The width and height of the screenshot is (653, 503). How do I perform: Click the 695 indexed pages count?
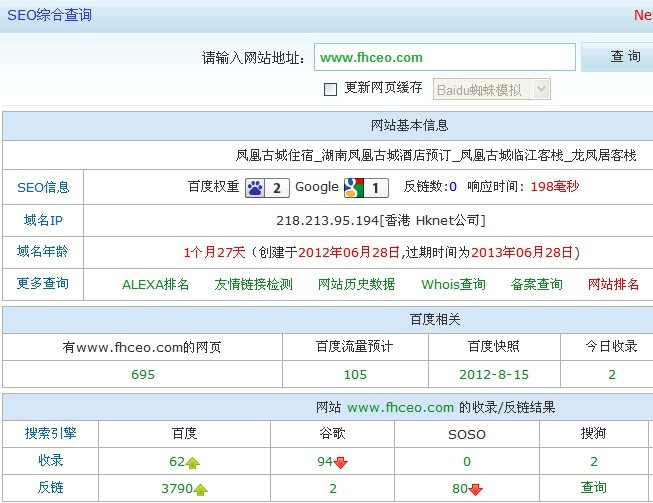tap(143, 374)
